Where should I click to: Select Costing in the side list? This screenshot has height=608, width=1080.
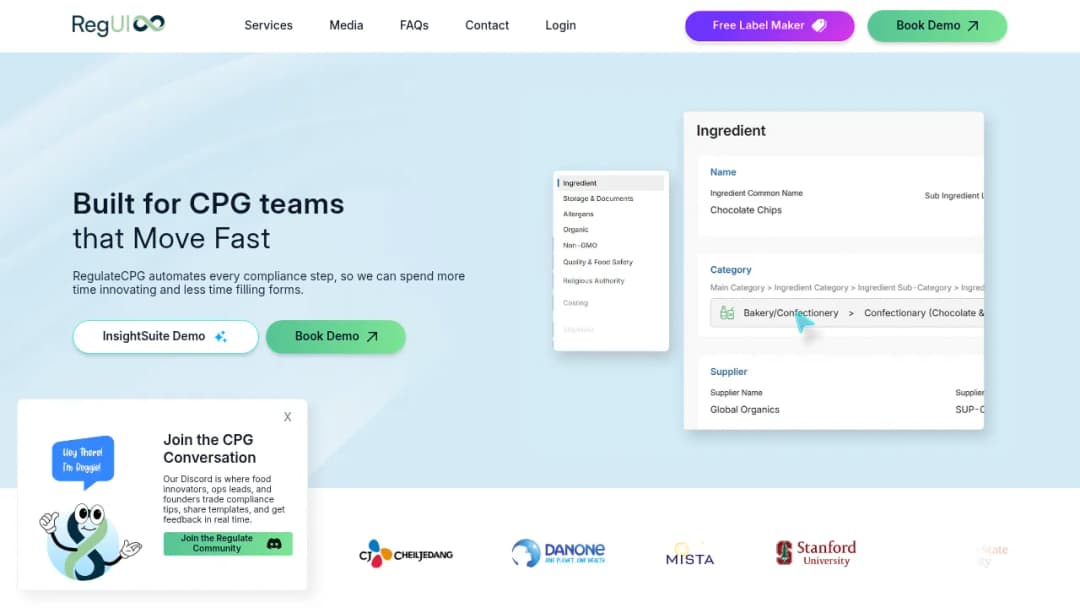coord(575,303)
